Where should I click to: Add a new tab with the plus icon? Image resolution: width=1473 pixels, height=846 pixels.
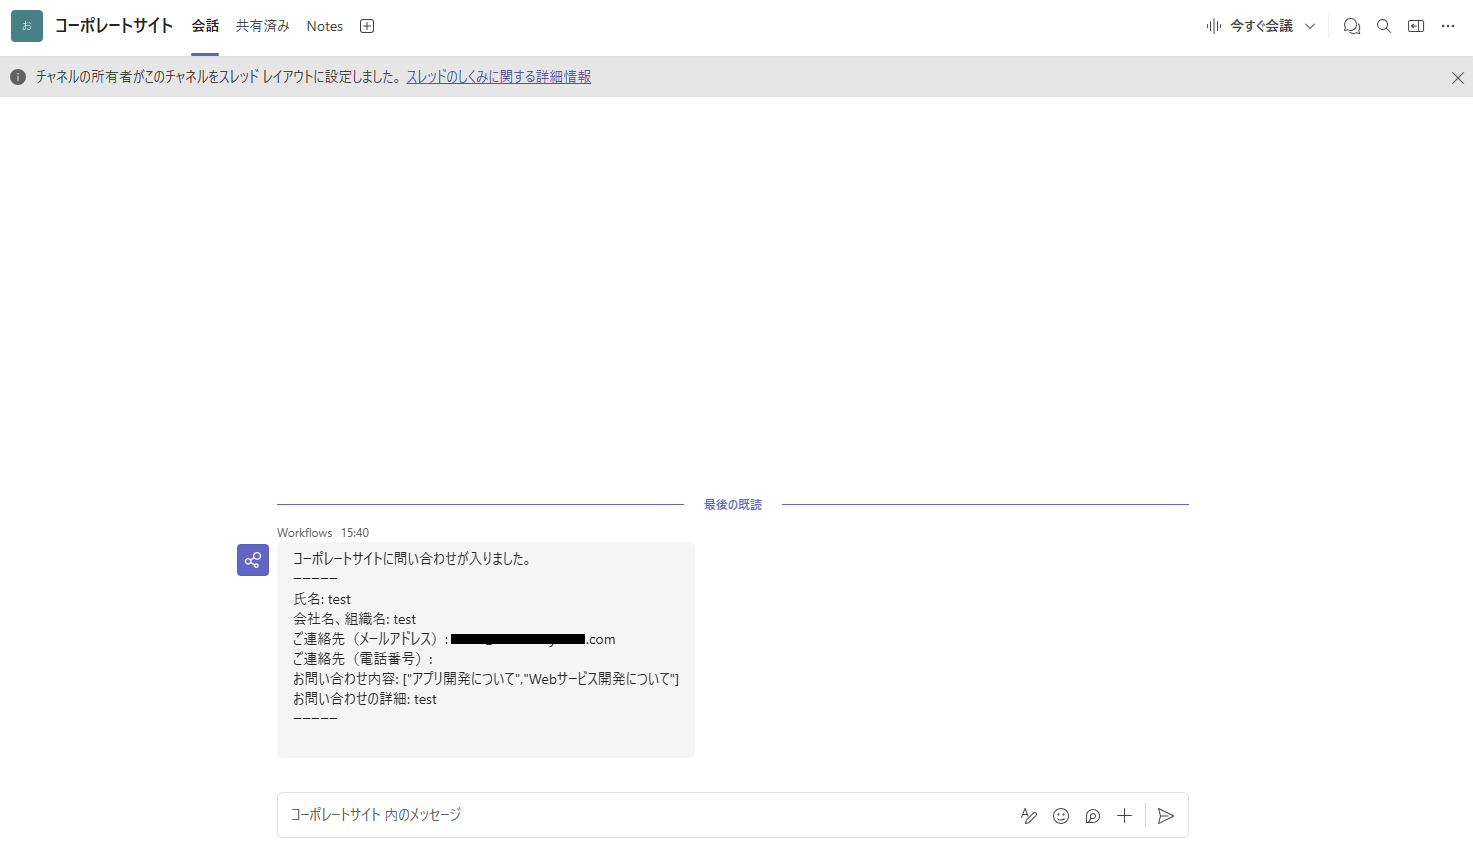coord(366,25)
